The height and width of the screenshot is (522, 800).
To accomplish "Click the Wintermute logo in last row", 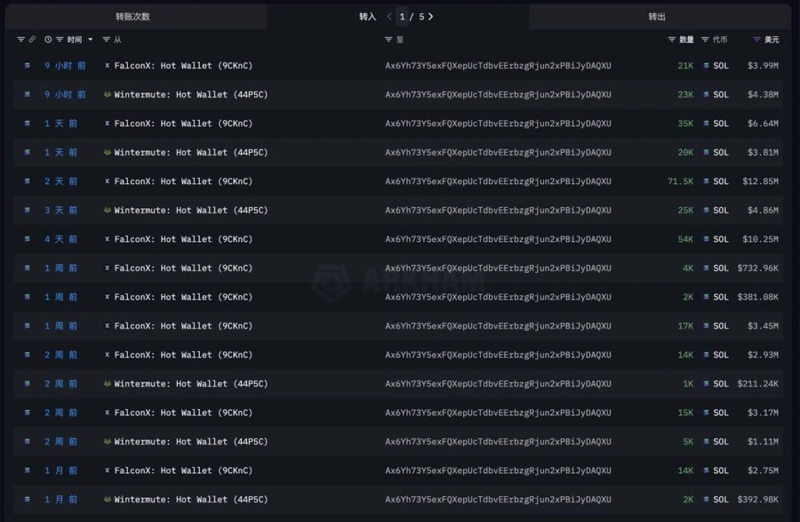I will pos(107,500).
